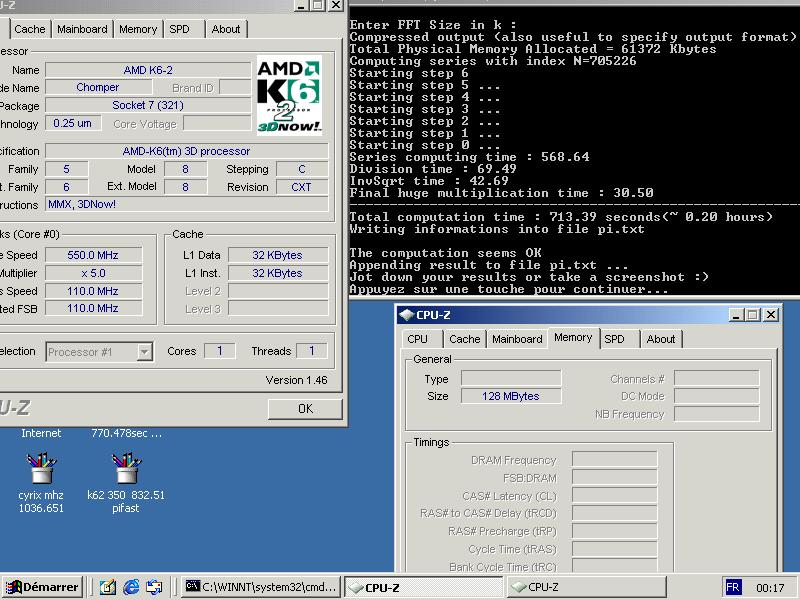The image size is (800, 600).
Task: Click the system clock showing 00:17
Action: pos(770,588)
